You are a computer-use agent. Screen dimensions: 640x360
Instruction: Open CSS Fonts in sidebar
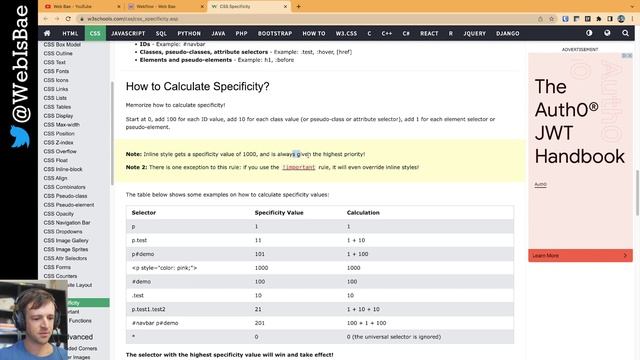(x=56, y=71)
